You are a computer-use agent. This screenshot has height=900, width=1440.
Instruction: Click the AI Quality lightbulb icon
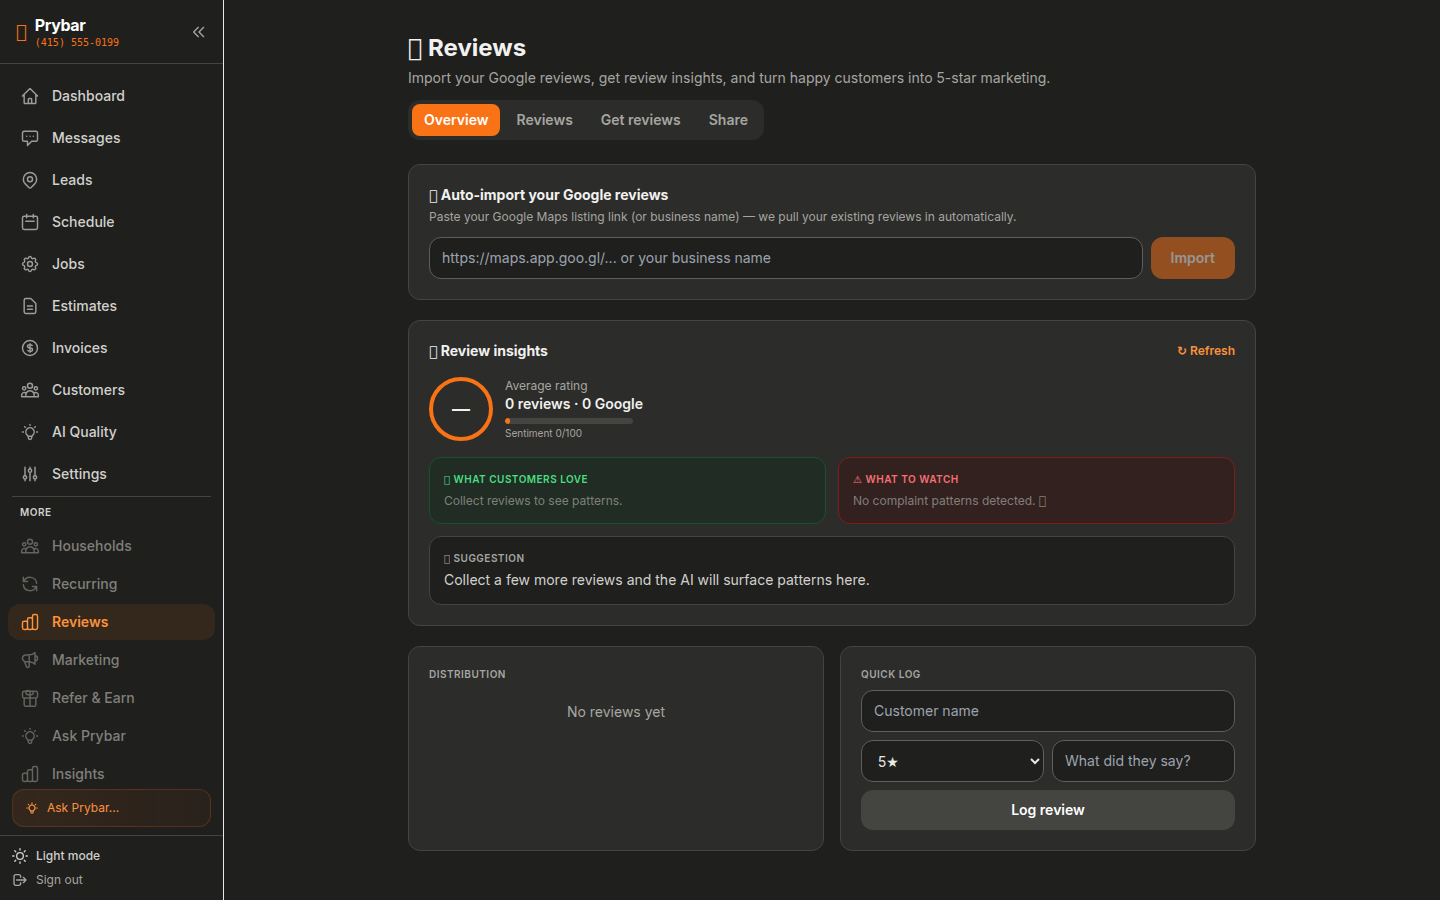30,432
